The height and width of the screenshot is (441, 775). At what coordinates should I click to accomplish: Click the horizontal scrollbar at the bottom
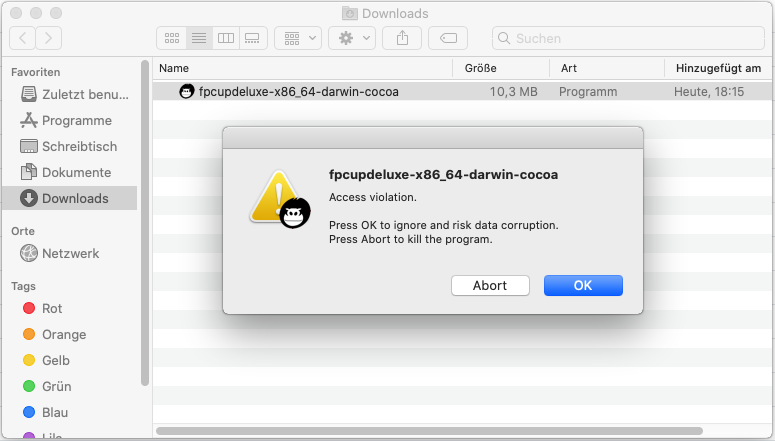tap(430, 431)
